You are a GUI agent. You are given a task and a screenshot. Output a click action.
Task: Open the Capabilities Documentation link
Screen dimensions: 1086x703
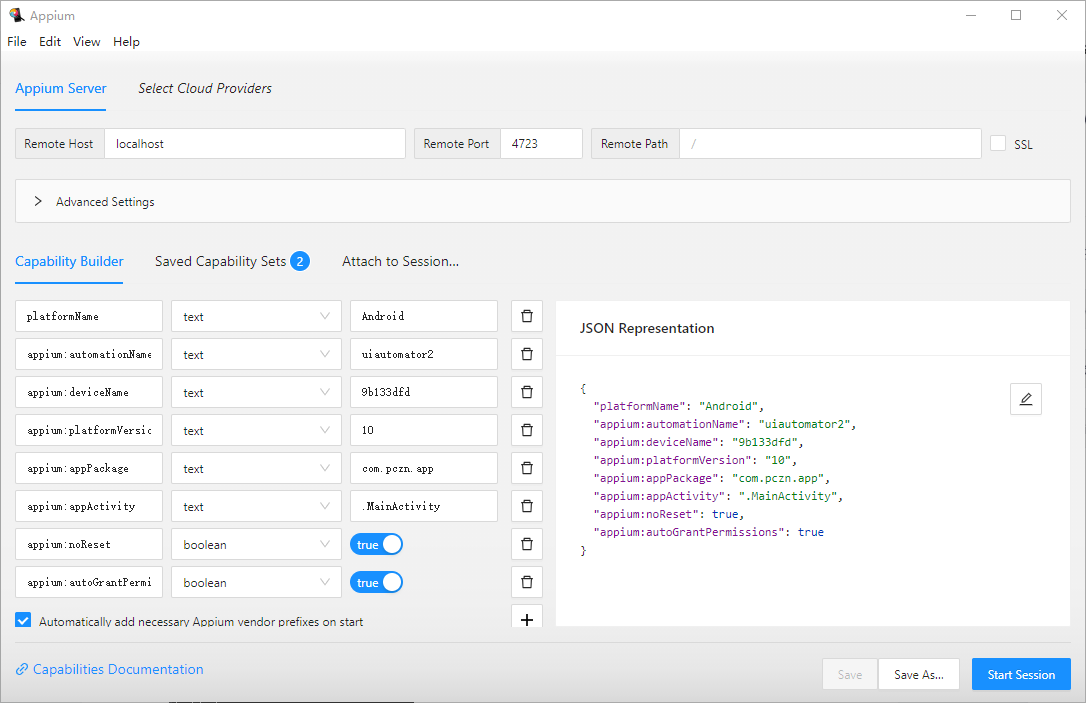point(109,669)
